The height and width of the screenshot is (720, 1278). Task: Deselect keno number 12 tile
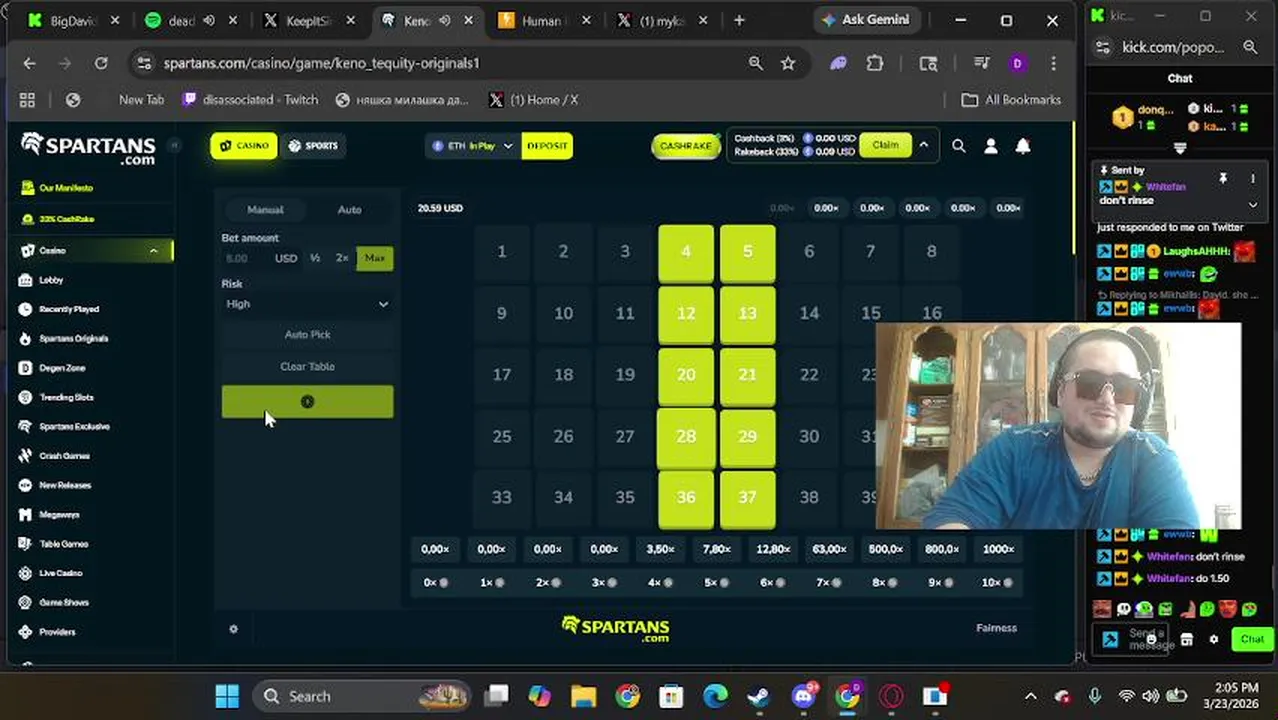[686, 314]
